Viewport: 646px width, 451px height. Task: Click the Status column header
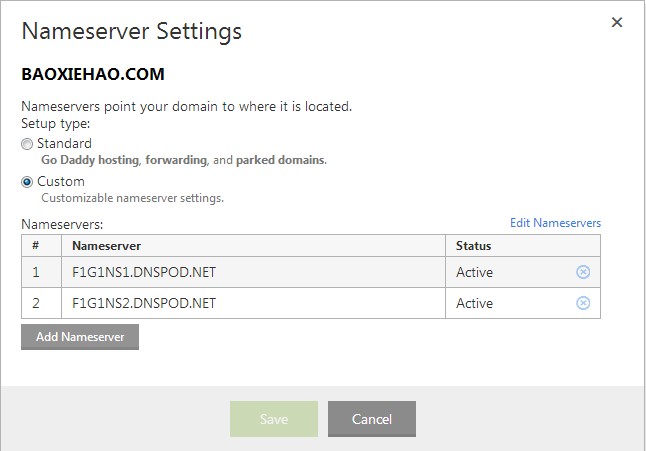coord(473,246)
